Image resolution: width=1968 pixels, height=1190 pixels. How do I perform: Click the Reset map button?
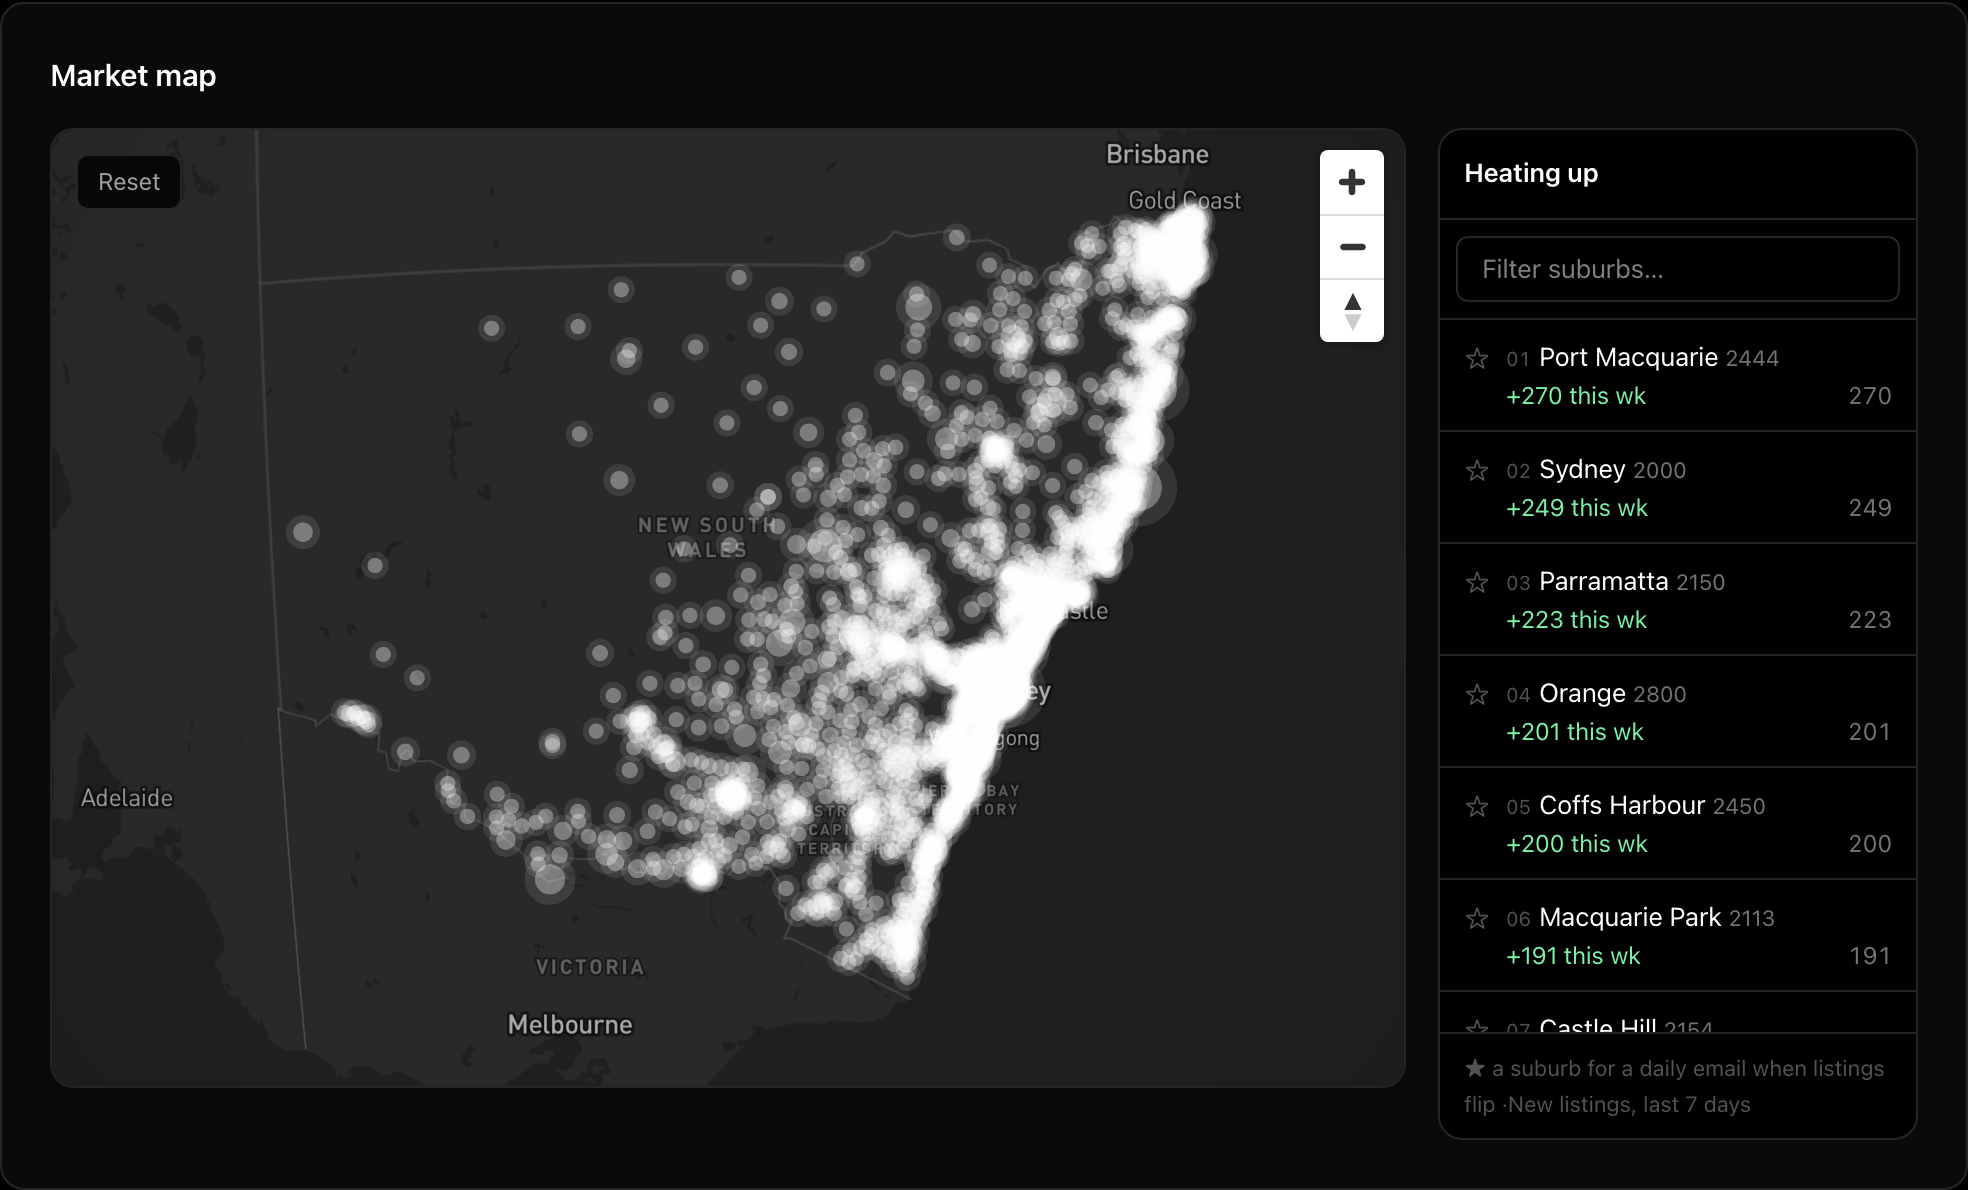coord(129,182)
